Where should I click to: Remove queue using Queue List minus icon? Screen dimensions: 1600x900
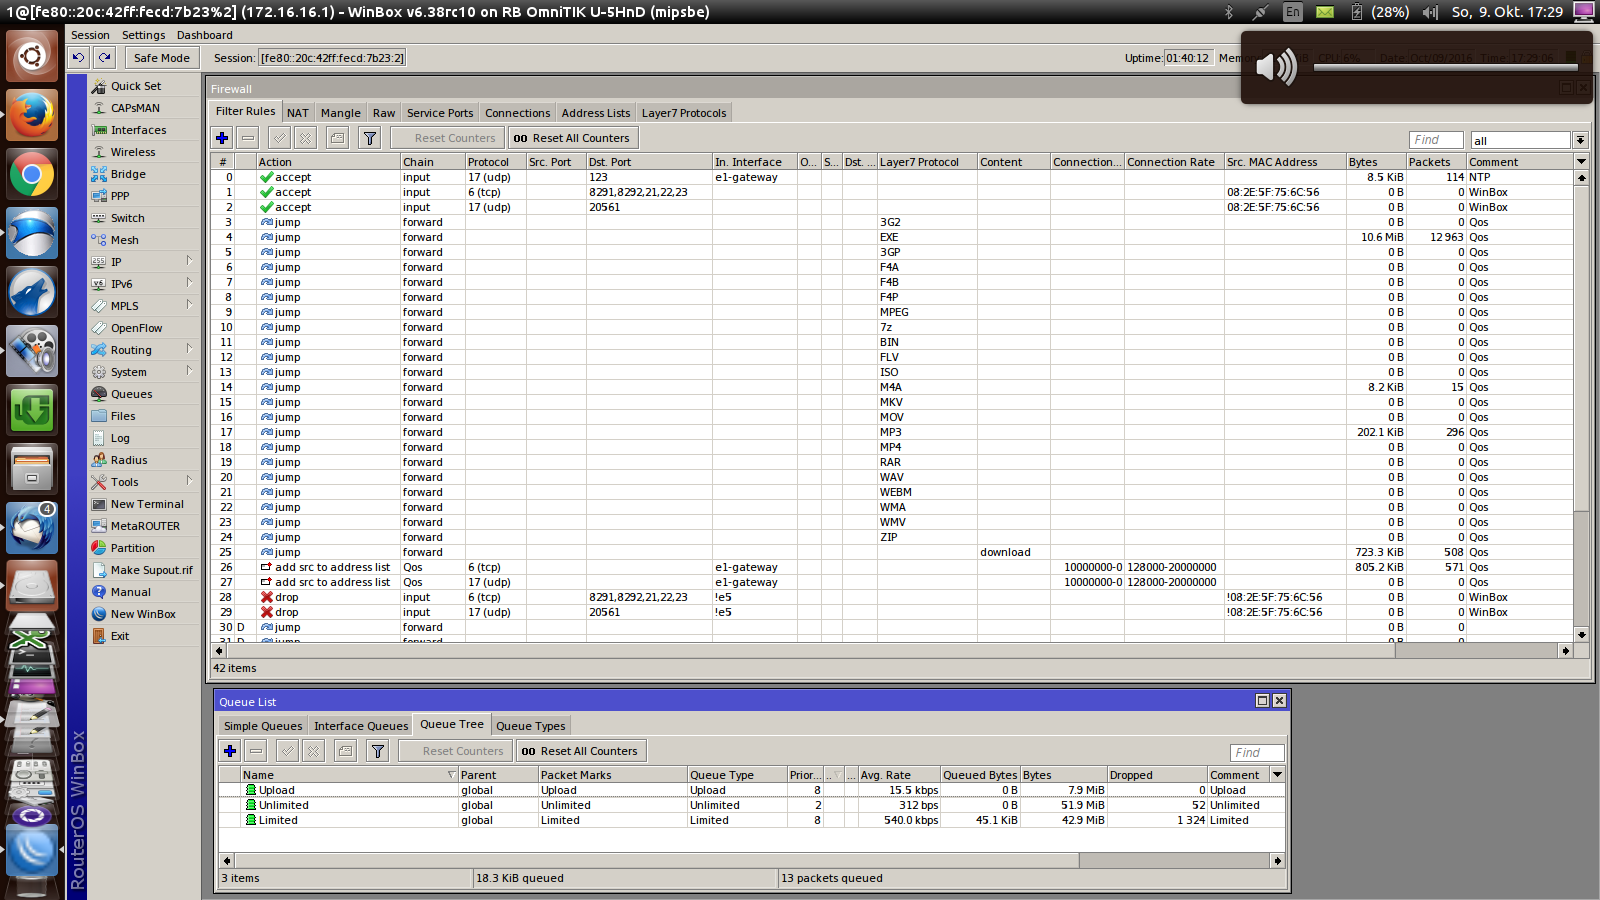pyautogui.click(x=256, y=751)
